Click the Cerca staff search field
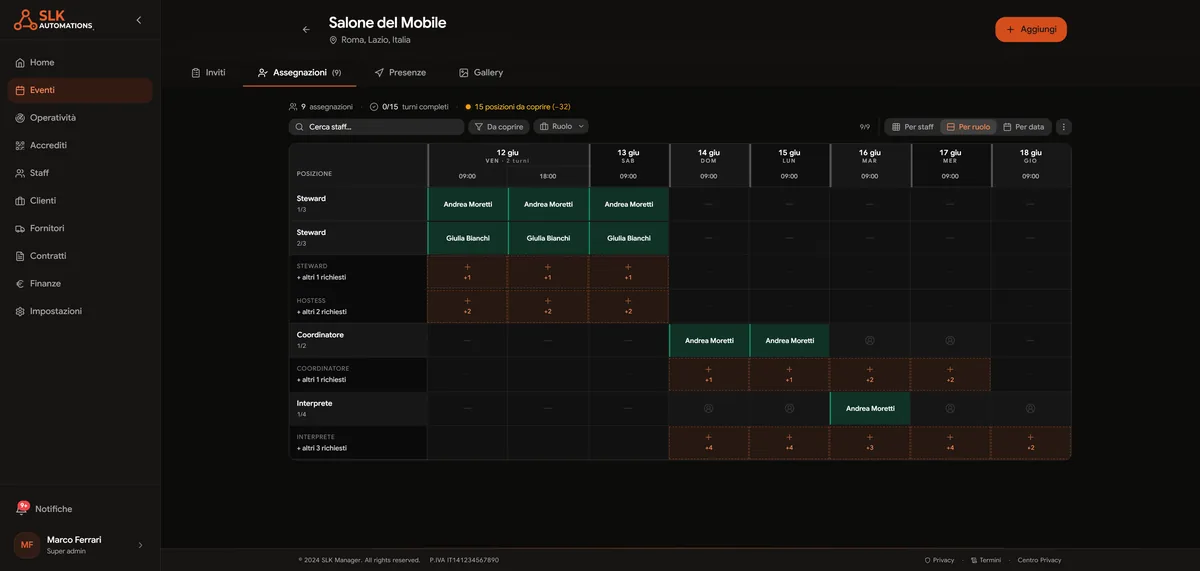This screenshot has width=1200, height=571. [377, 127]
